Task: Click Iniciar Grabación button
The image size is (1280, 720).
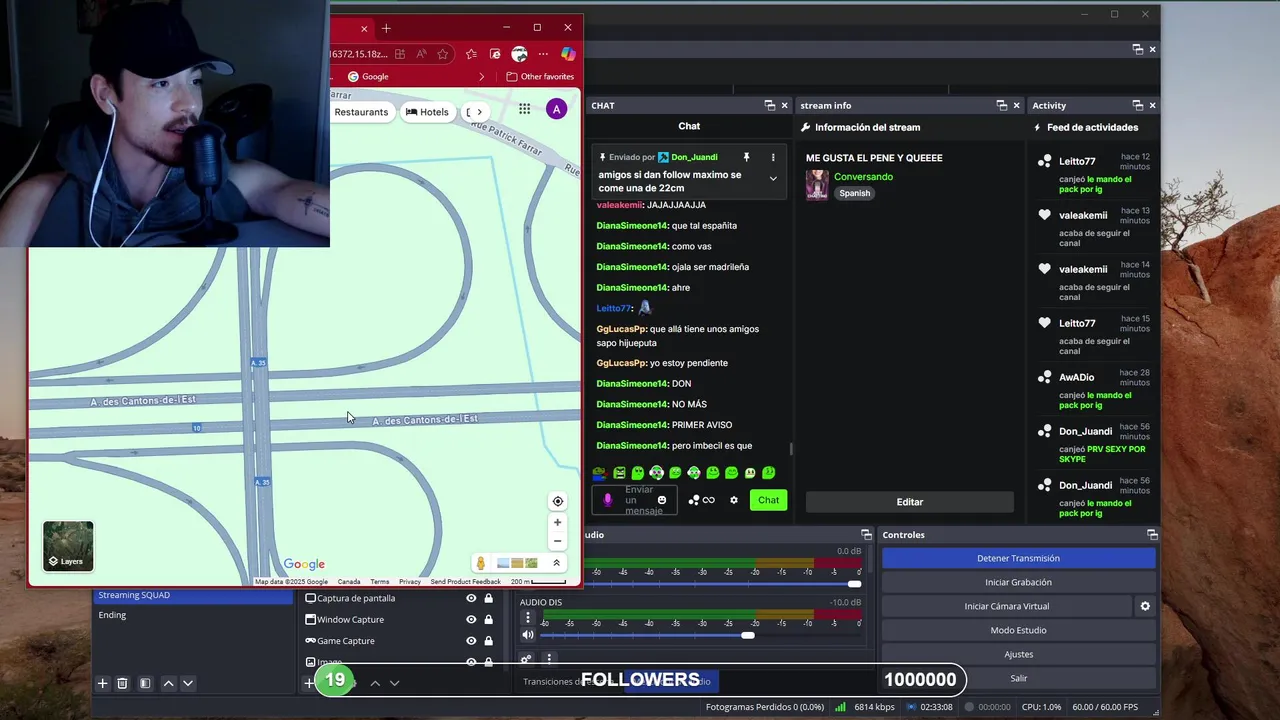Action: 1018,582
